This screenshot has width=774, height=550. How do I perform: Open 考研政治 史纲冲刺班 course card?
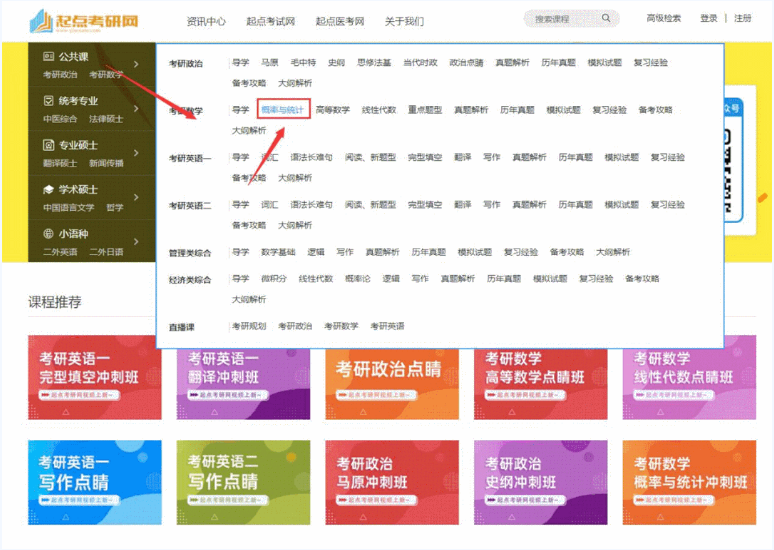click(x=541, y=482)
